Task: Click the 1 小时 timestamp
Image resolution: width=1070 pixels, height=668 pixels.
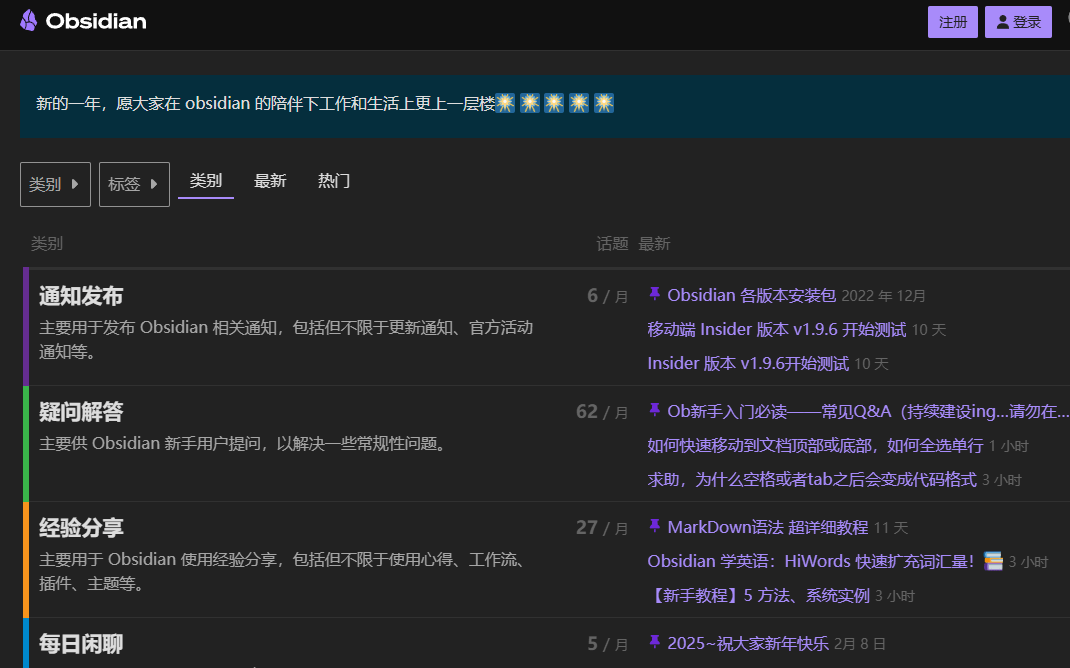Action: tap(1009, 446)
